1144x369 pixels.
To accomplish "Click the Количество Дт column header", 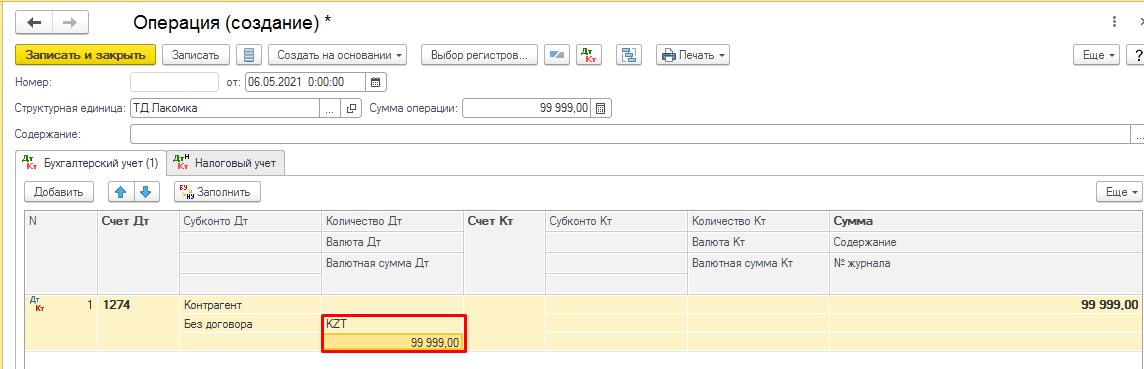I will pos(393,221).
